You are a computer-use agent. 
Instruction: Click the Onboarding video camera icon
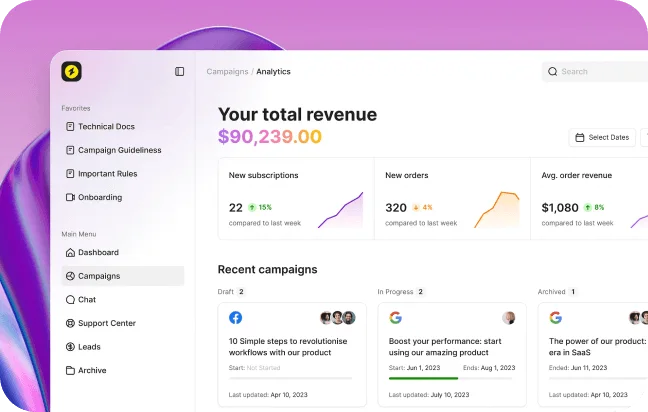coord(70,197)
